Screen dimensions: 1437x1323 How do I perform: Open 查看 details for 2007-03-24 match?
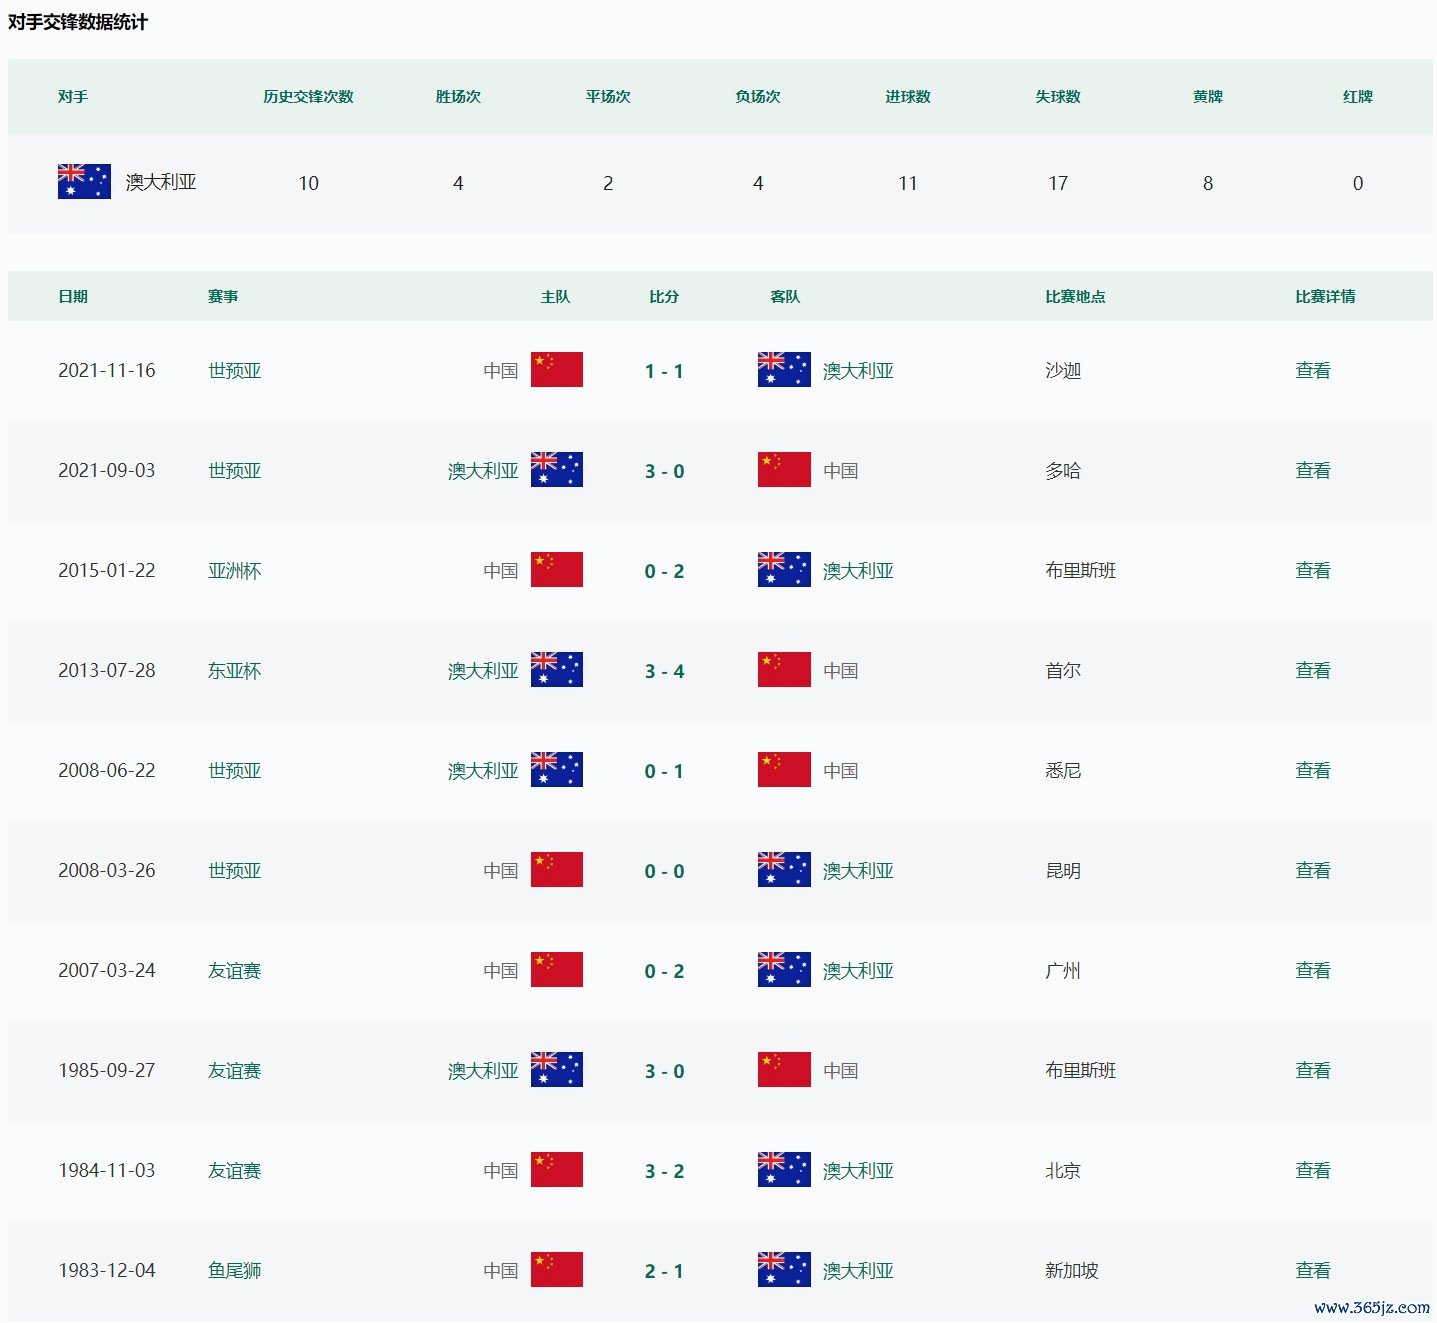pyautogui.click(x=1313, y=971)
